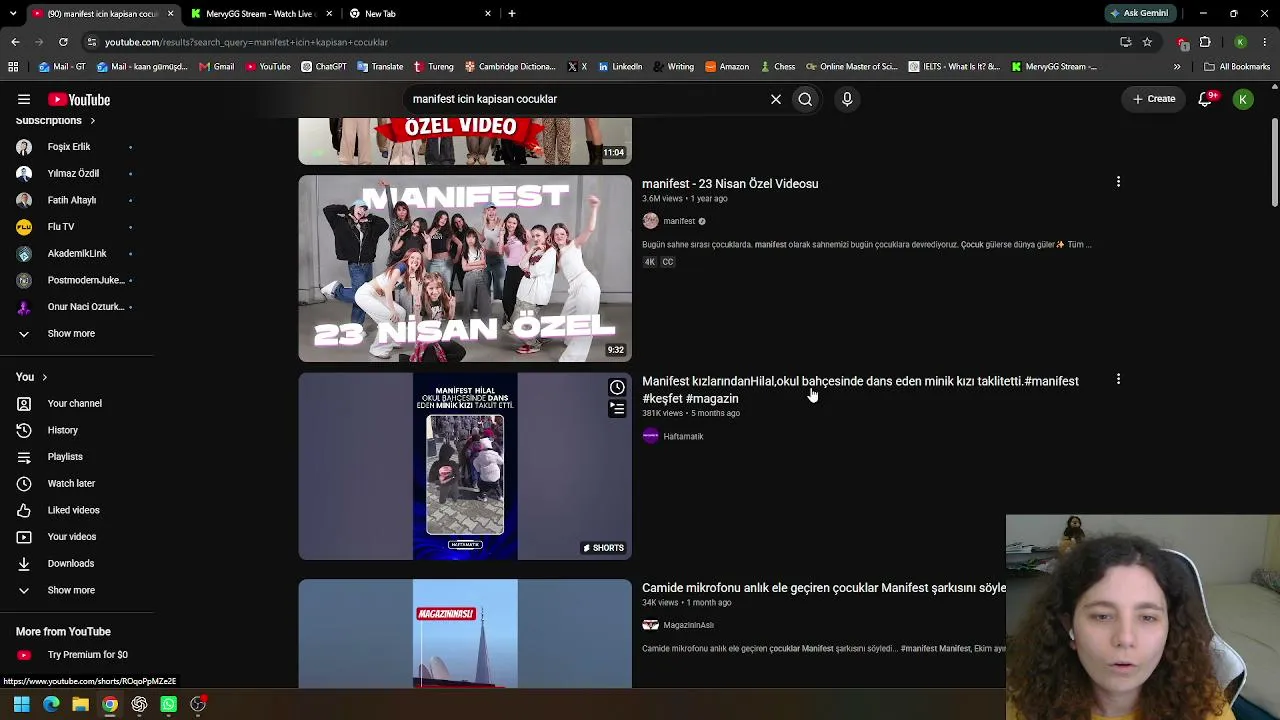Viewport: 1280px width, 720px height.
Task: Click the Haftamatik channel avatar
Action: (x=651, y=436)
